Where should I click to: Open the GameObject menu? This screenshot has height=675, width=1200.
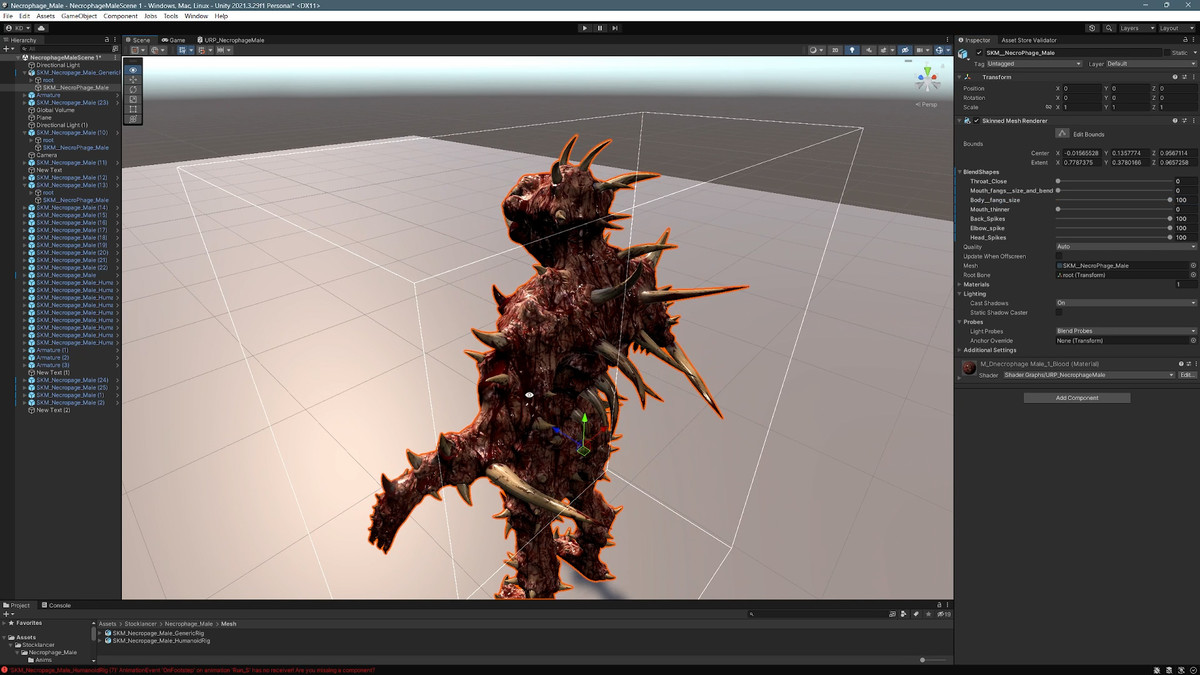click(79, 16)
